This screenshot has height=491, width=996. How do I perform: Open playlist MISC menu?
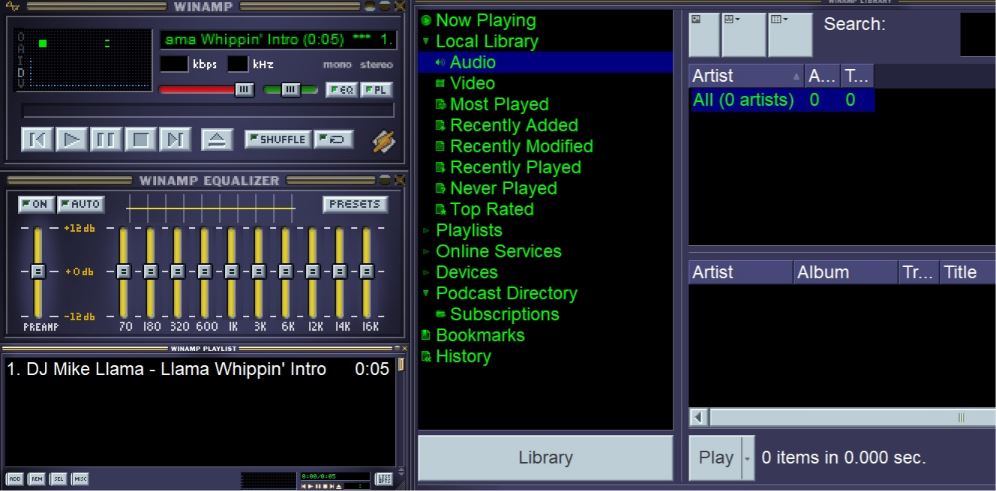[80, 478]
